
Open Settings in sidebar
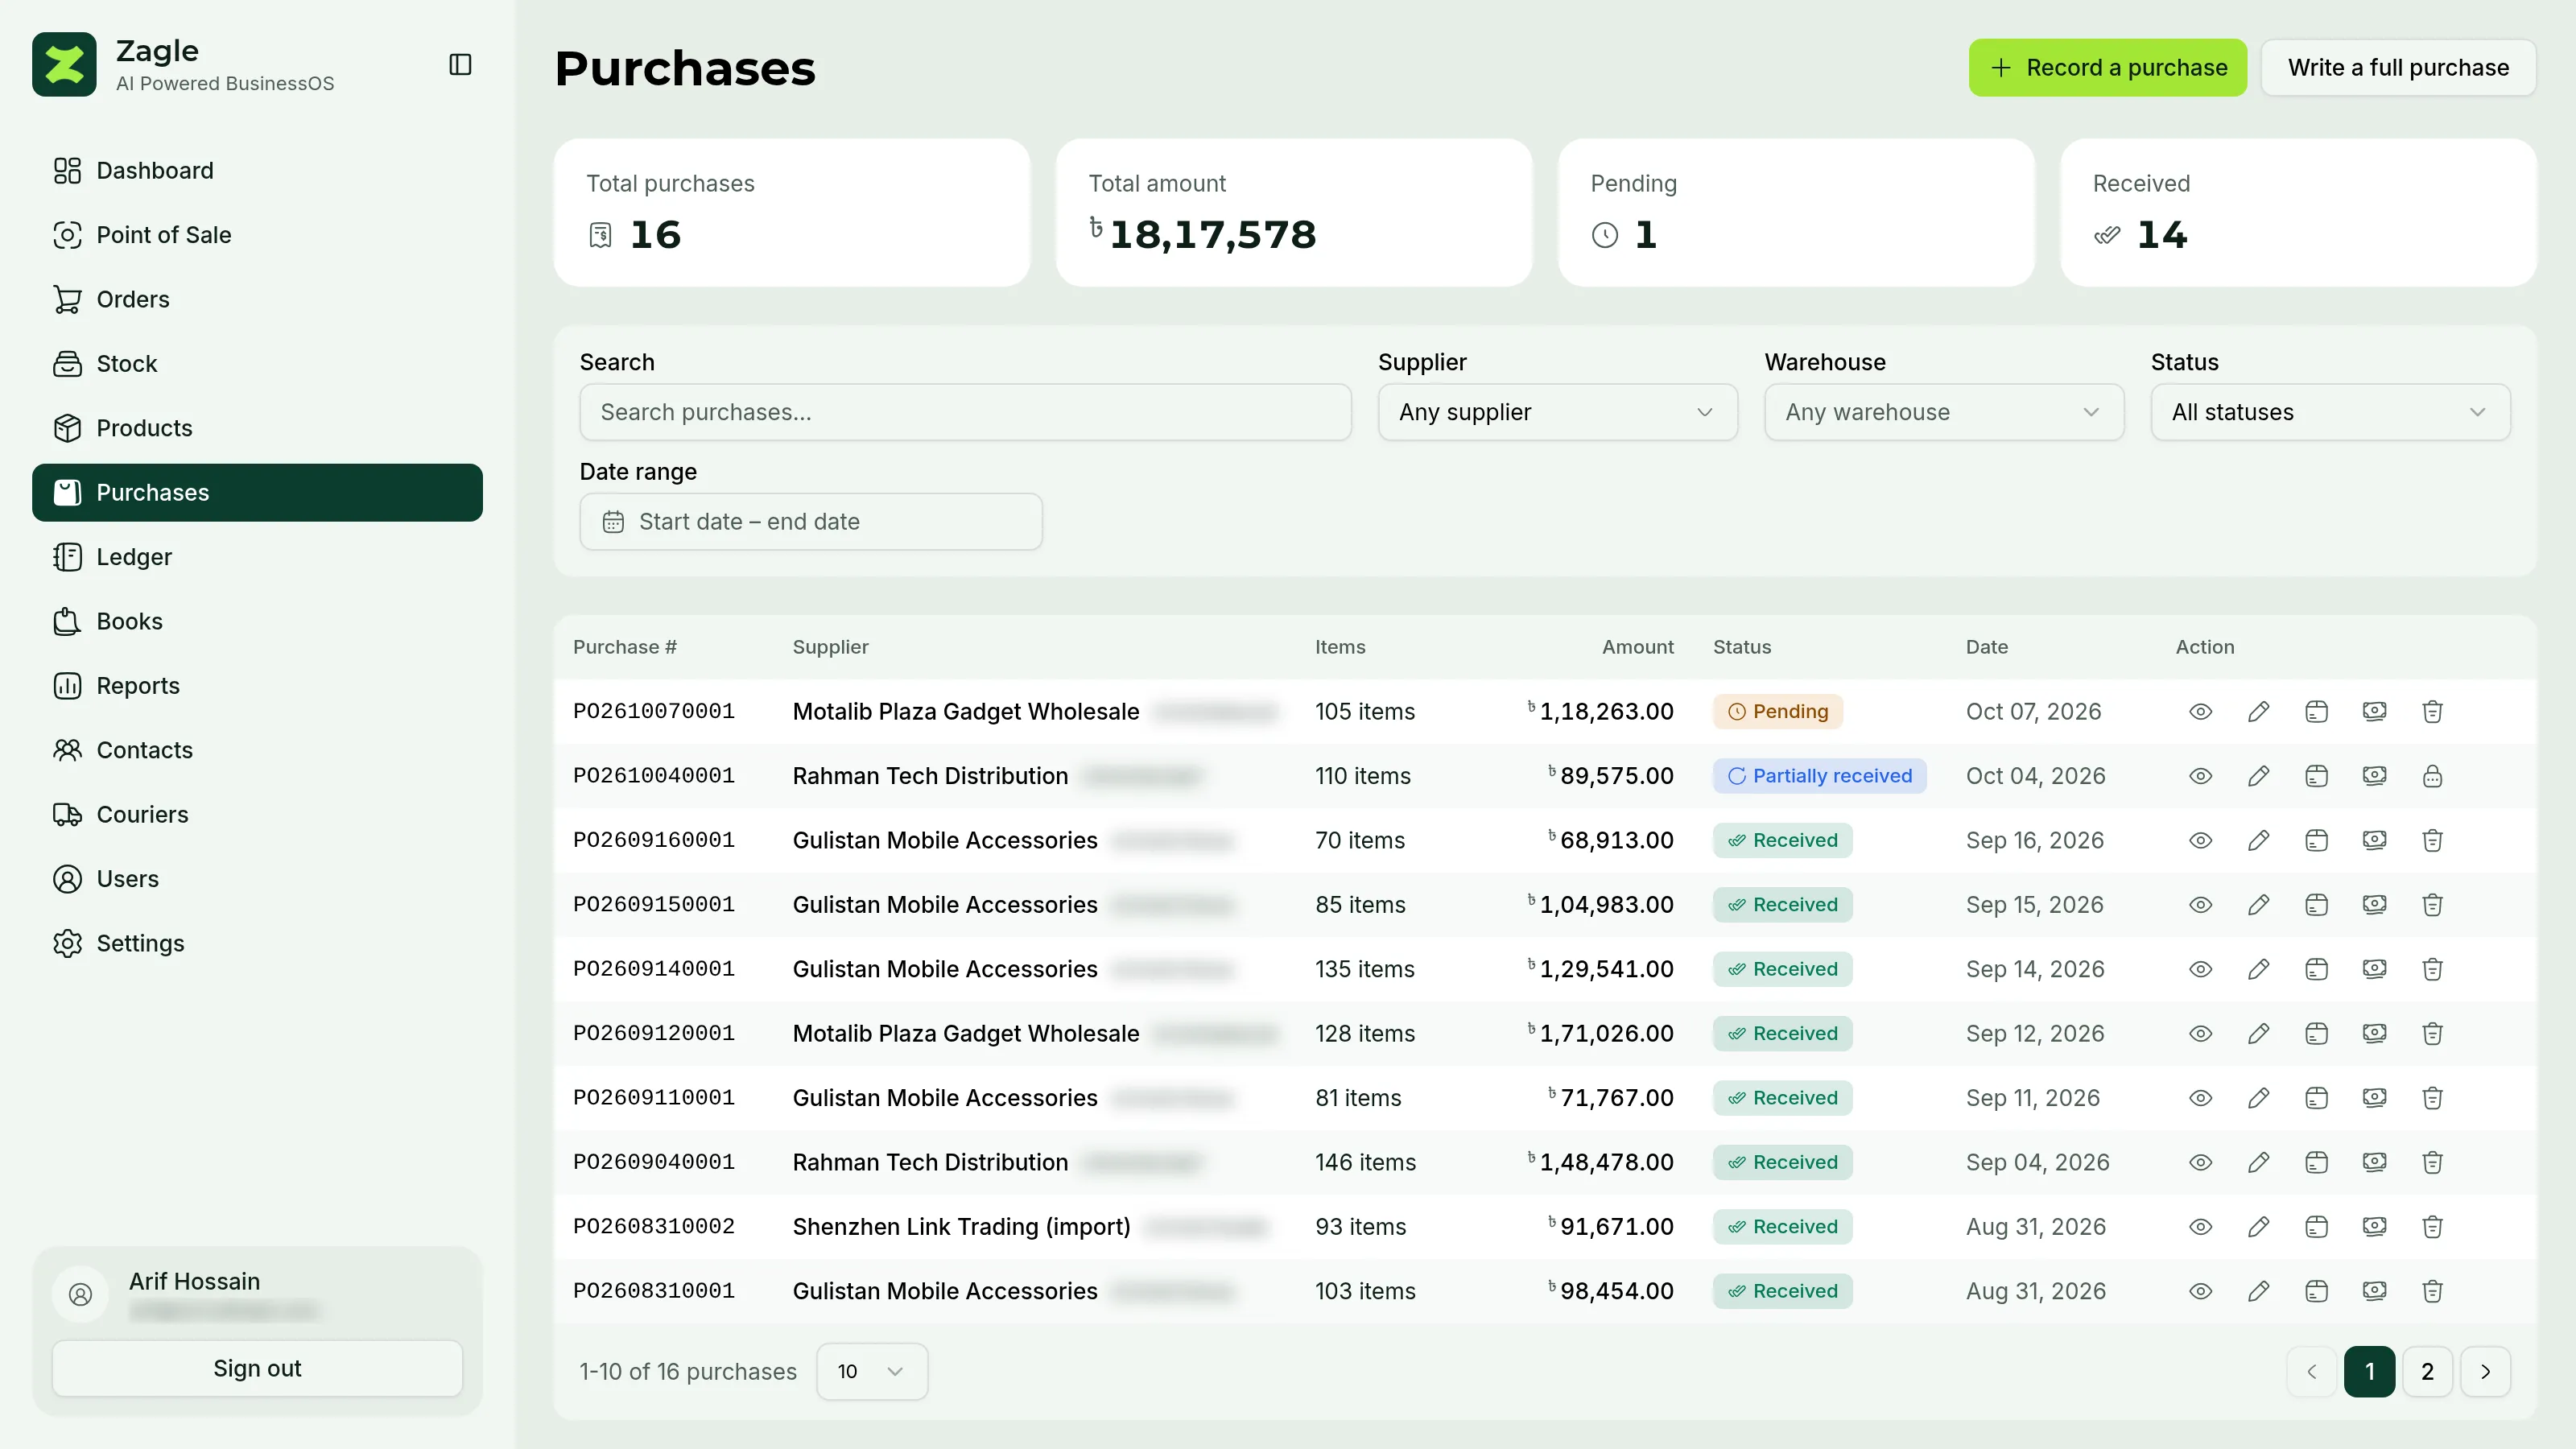pyautogui.click(x=257, y=944)
